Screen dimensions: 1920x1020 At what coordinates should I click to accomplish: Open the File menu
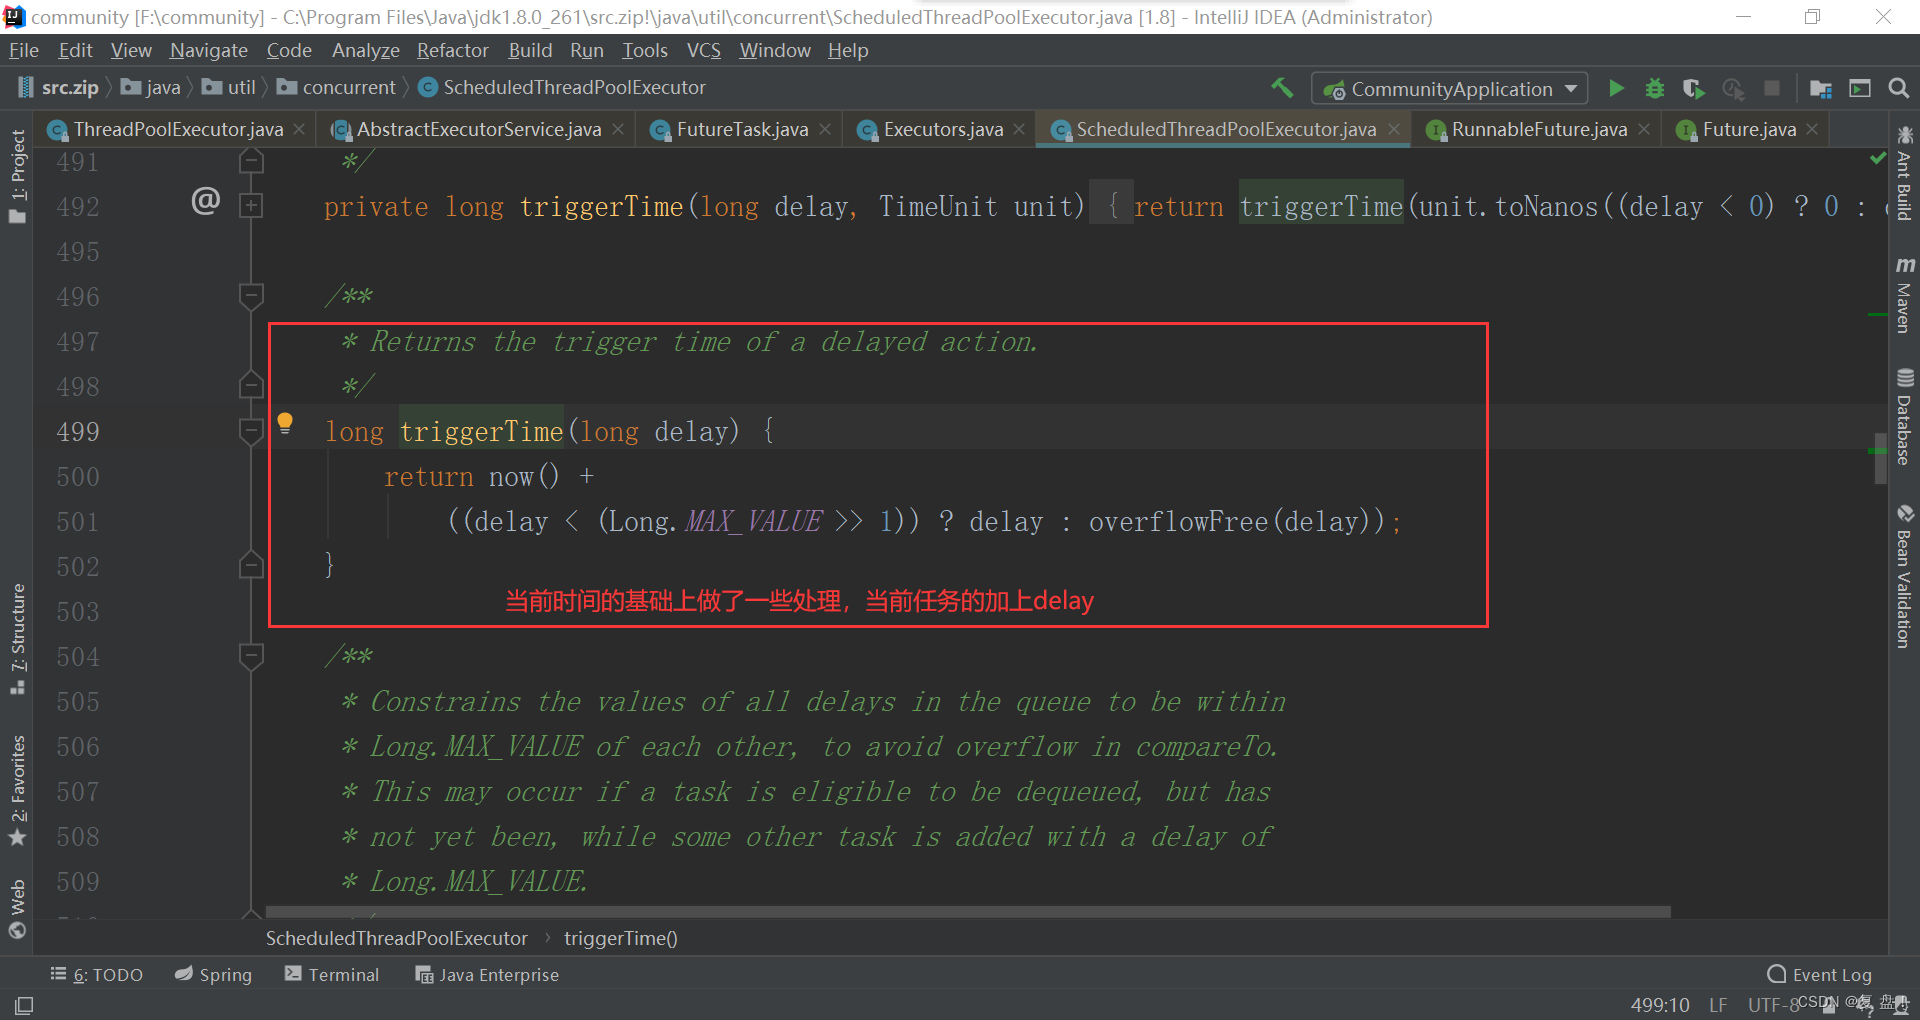point(23,50)
